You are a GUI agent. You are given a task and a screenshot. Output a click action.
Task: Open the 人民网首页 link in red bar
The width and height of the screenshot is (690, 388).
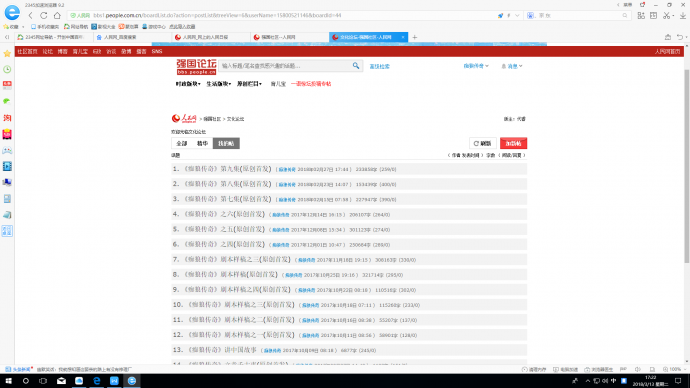(667, 51)
